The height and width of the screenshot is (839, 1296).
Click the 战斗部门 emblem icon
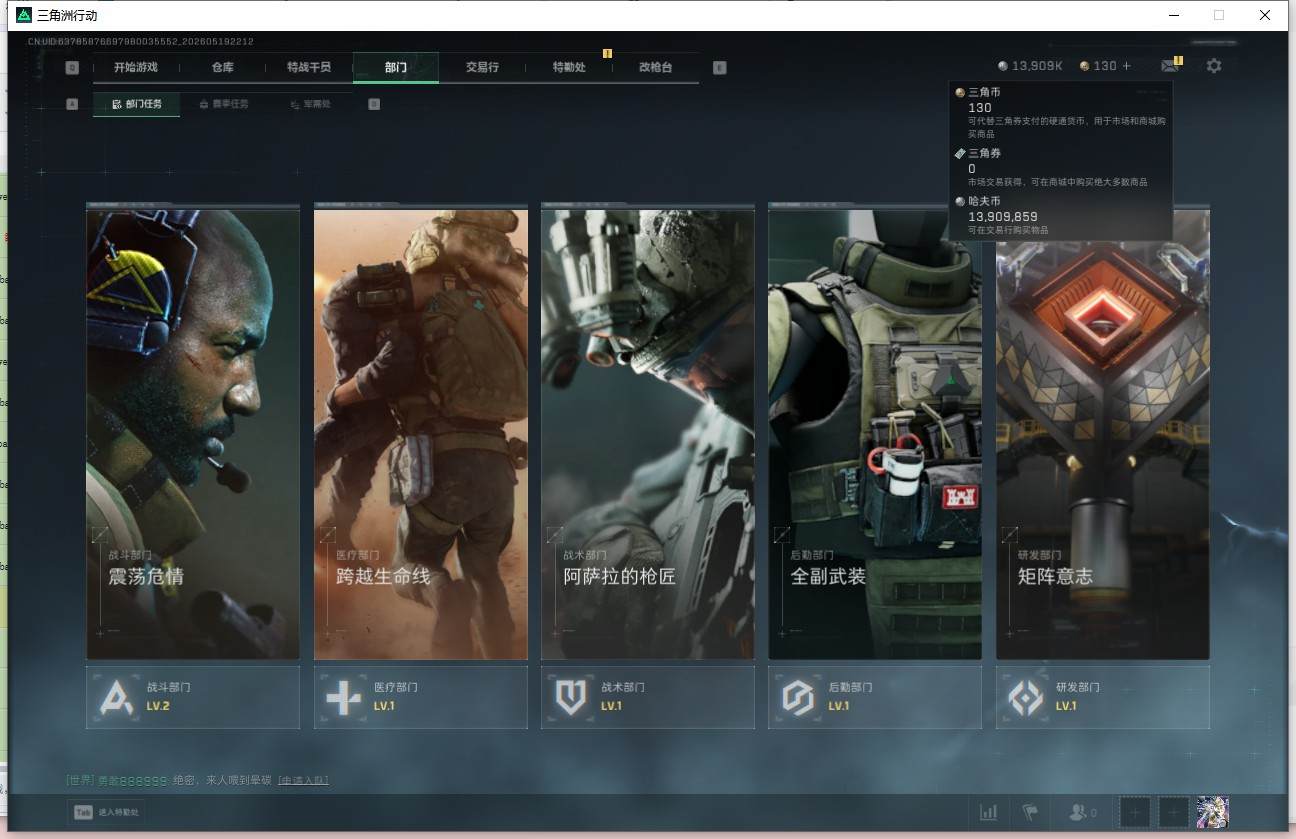tap(116, 697)
